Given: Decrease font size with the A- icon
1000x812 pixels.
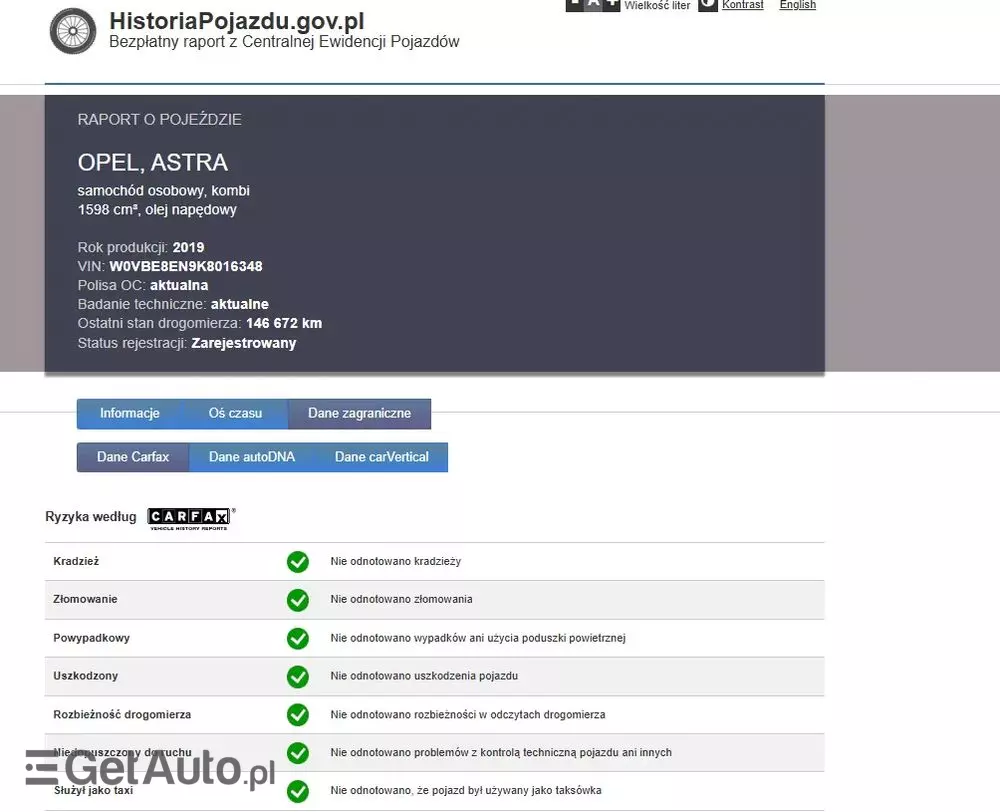Looking at the screenshot, I should click(574, 4).
